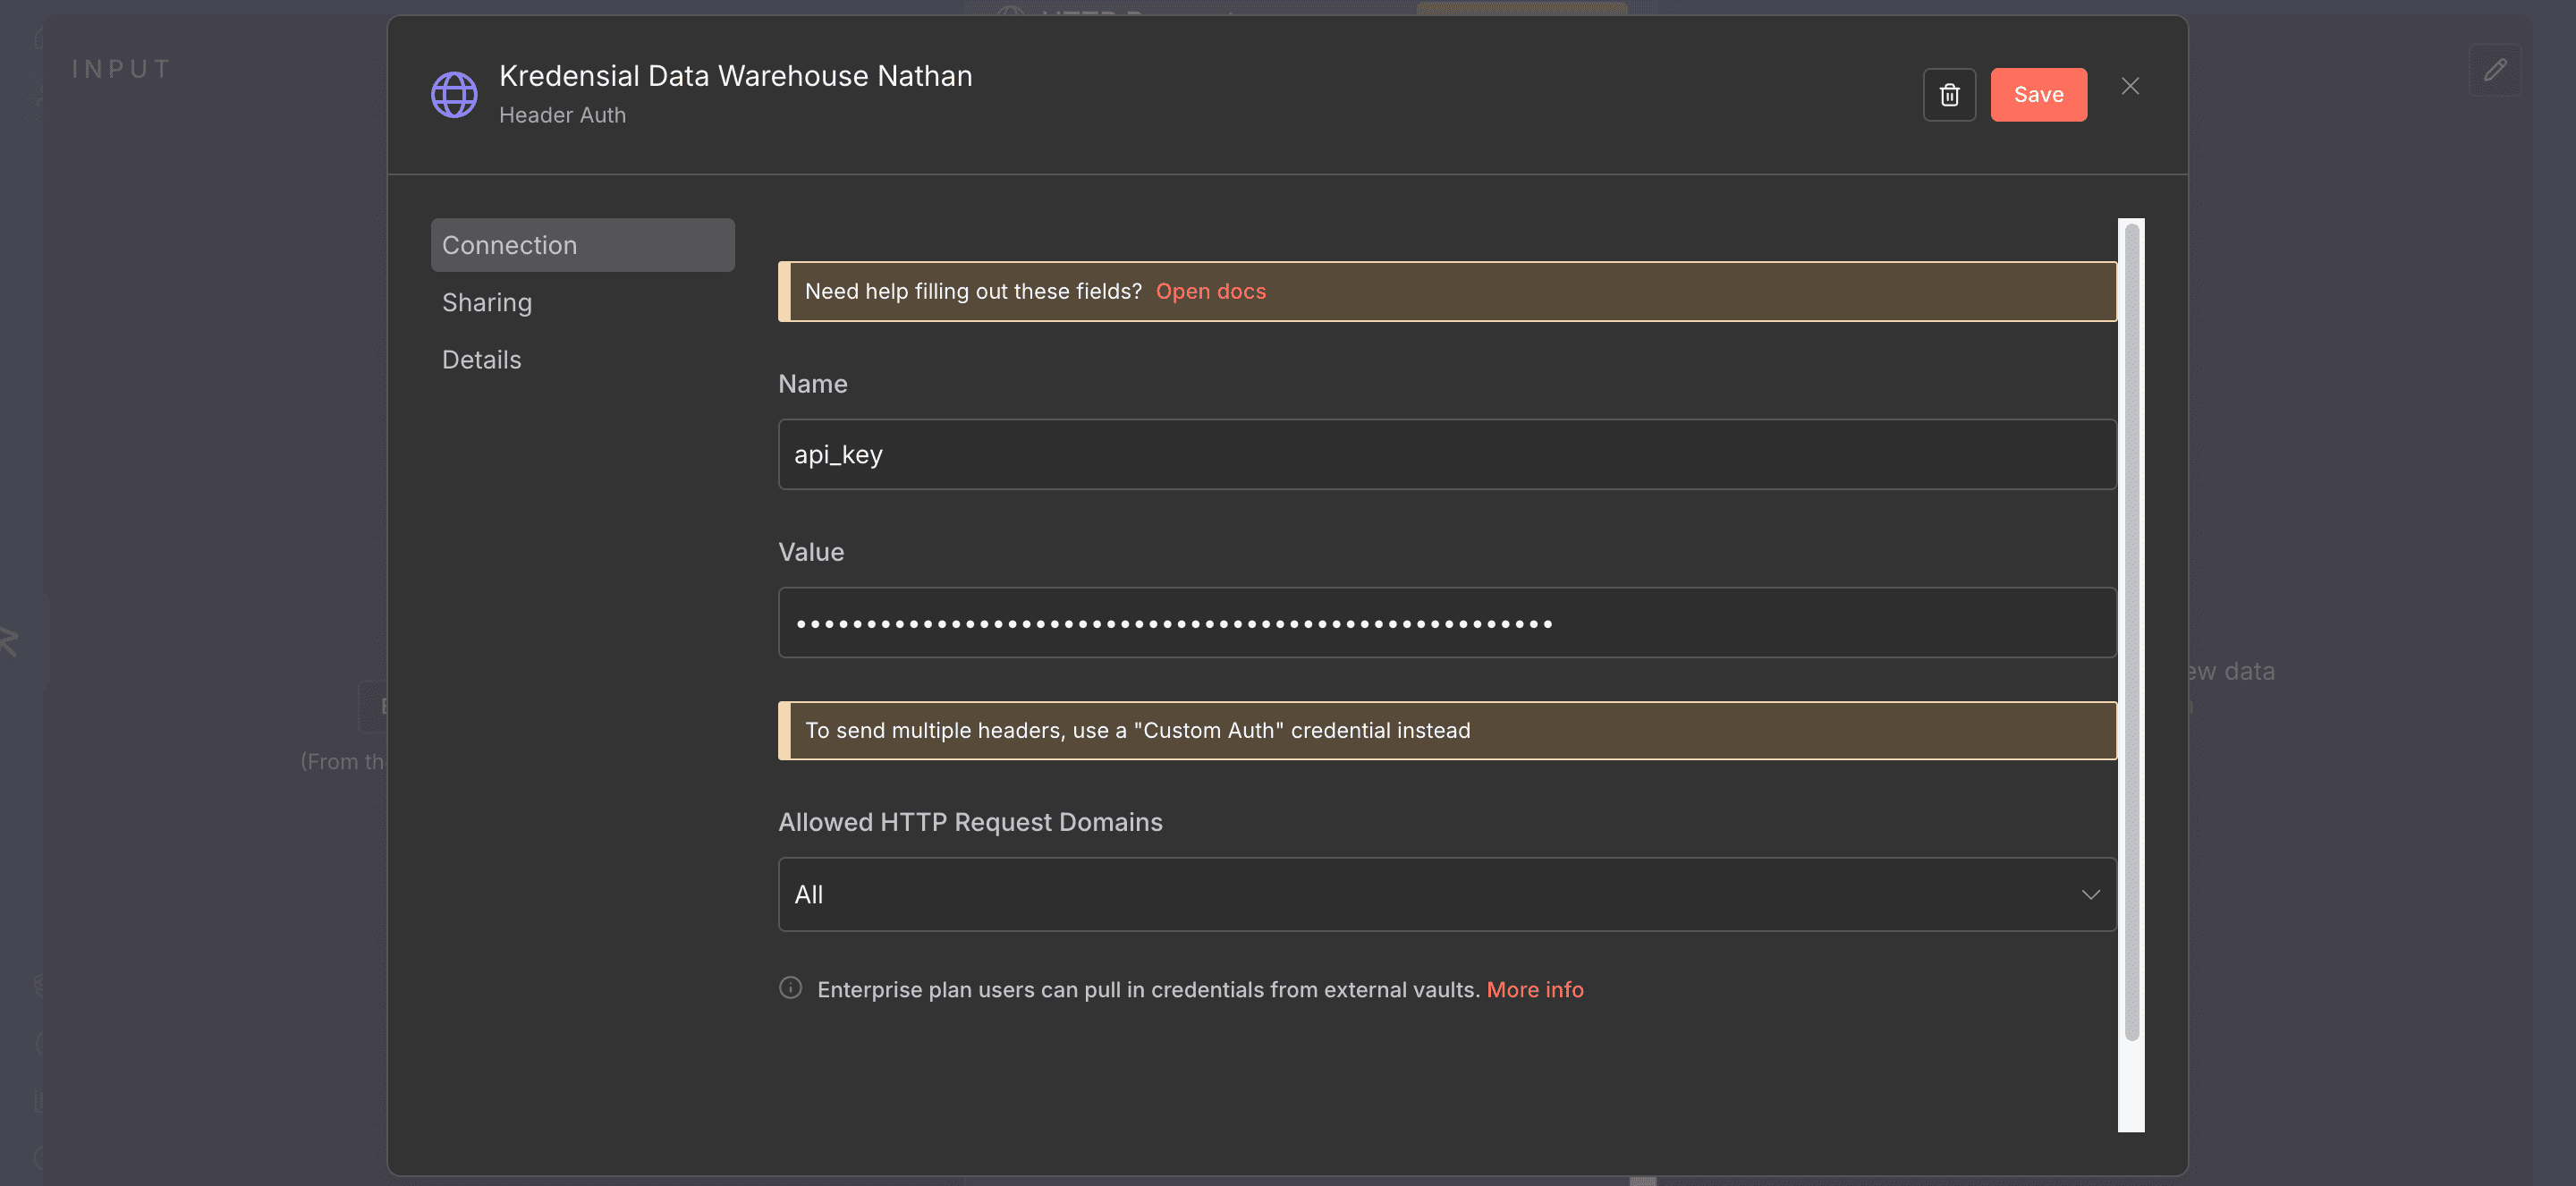Switch to the Sharing tab
This screenshot has width=2576, height=1186.
(x=486, y=302)
